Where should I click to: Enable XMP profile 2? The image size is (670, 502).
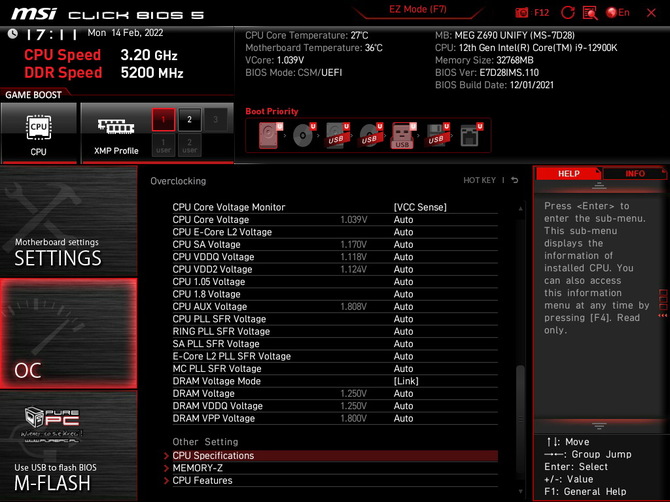coord(189,120)
